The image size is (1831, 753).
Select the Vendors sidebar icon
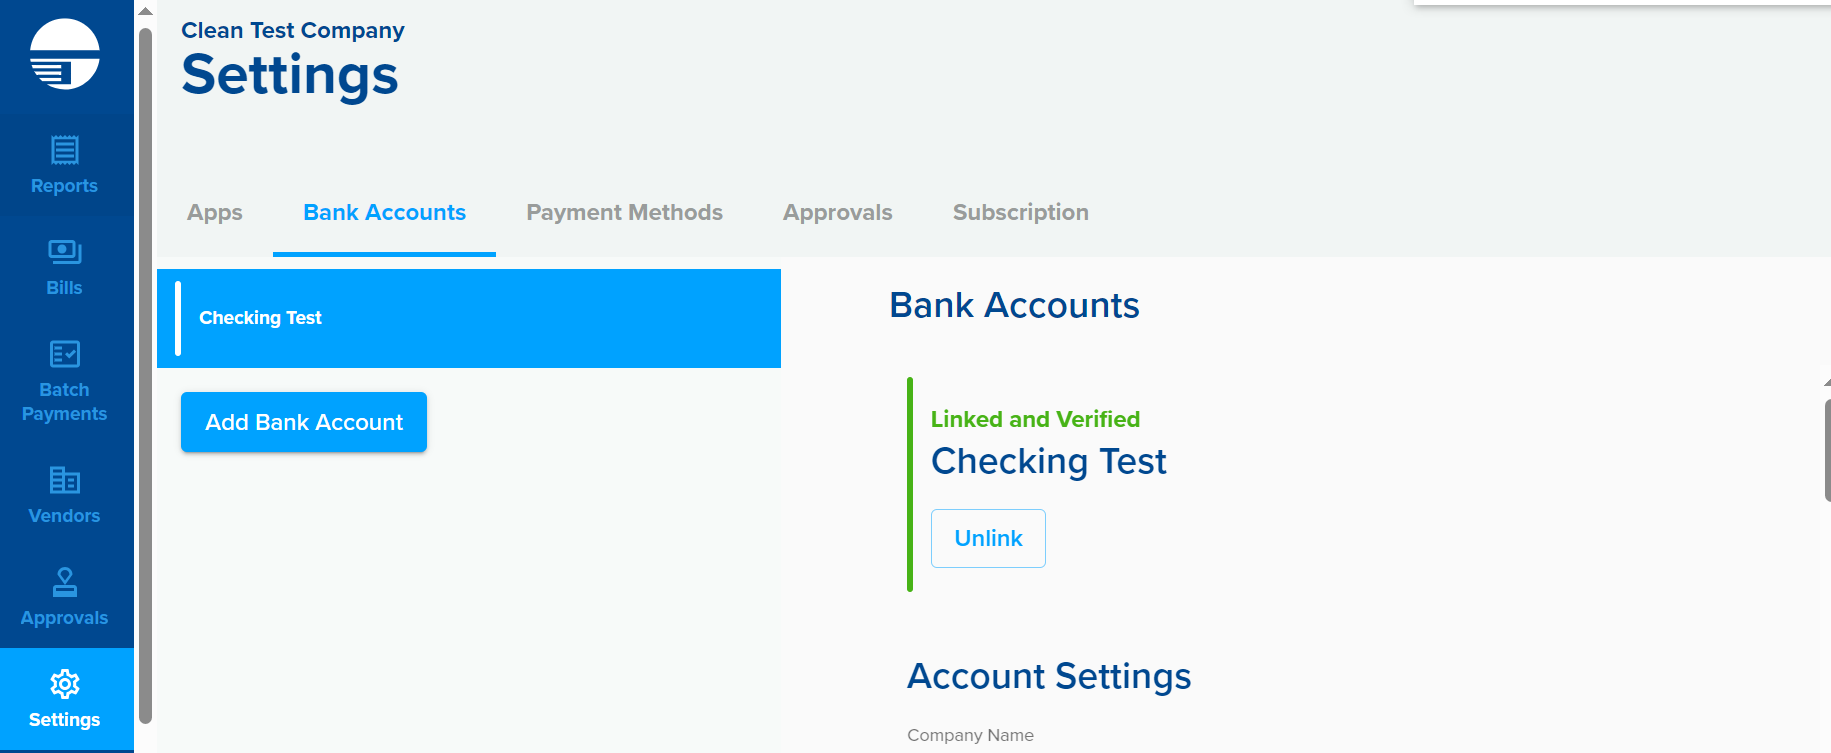65,480
